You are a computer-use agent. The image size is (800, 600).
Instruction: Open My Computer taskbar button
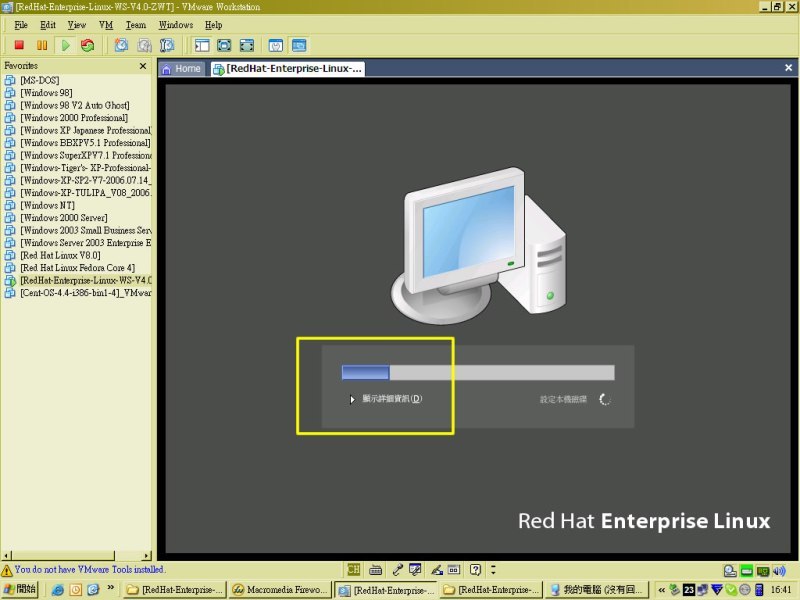596,590
